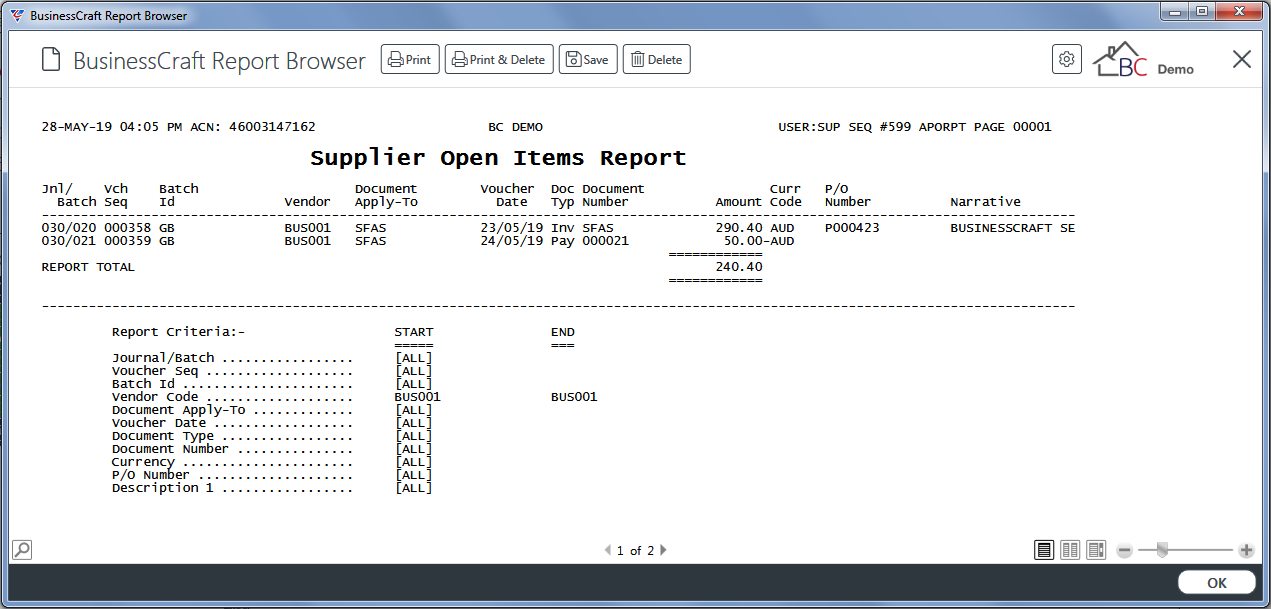Click the narrative 'BUSINESSCRAFT SE'
1271x609 pixels.
click(x=1012, y=228)
